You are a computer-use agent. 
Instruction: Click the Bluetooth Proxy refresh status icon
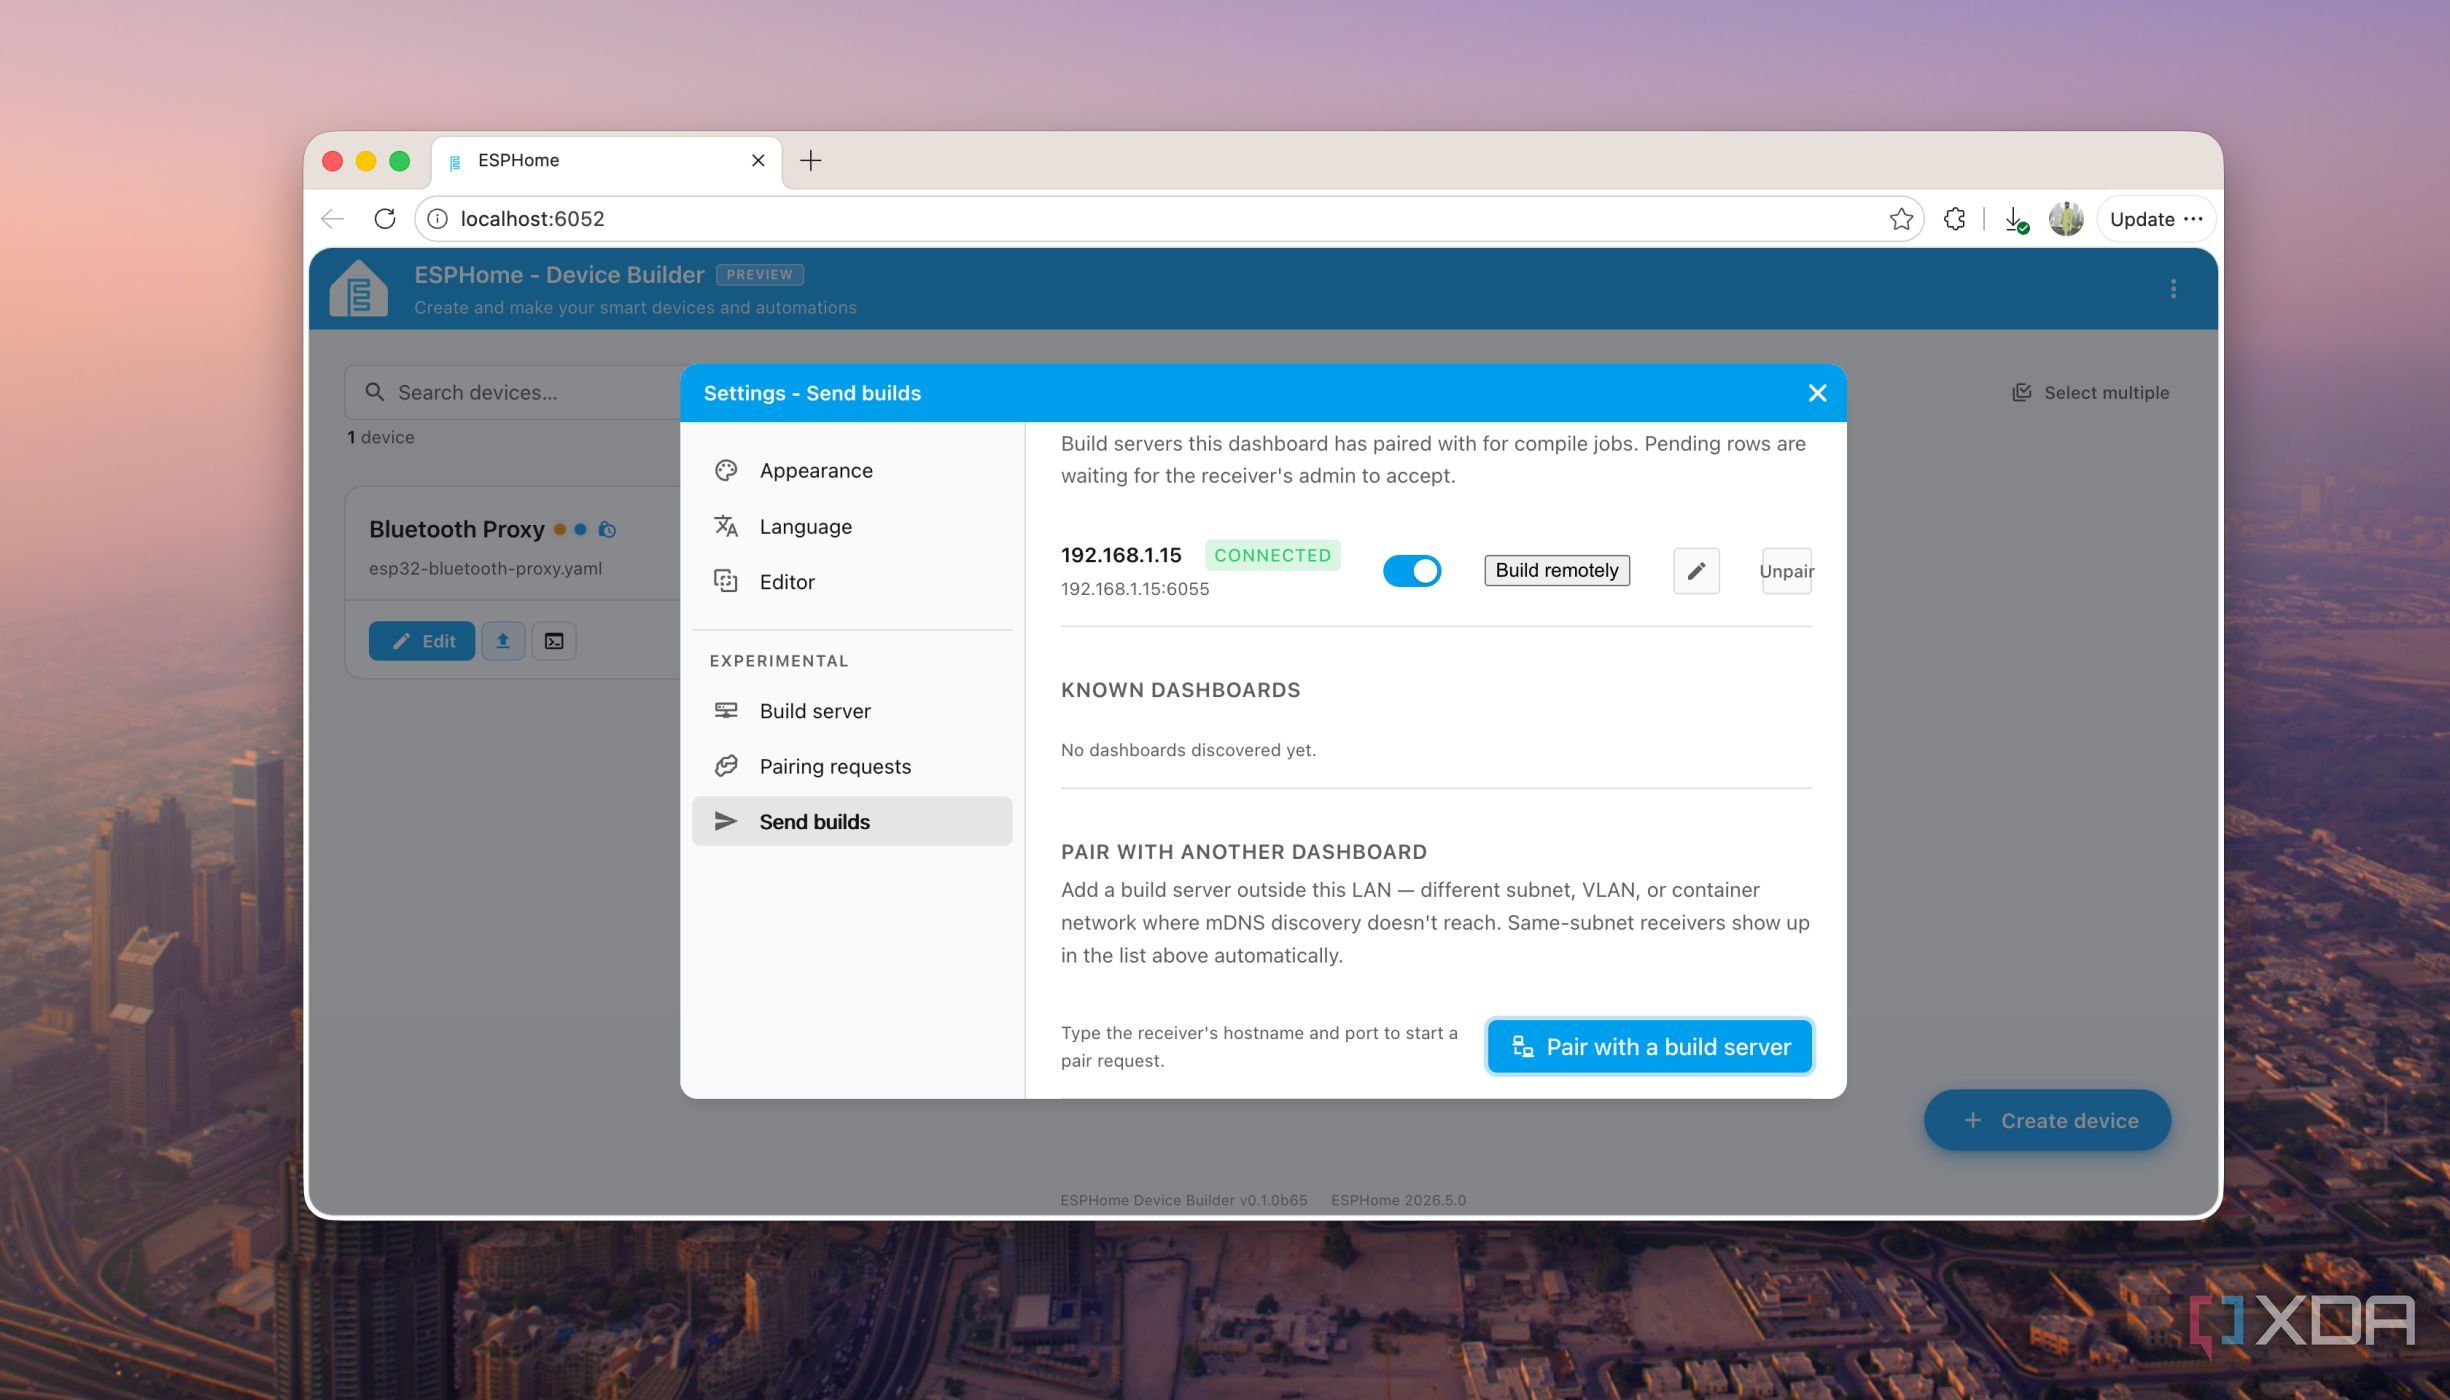(607, 529)
